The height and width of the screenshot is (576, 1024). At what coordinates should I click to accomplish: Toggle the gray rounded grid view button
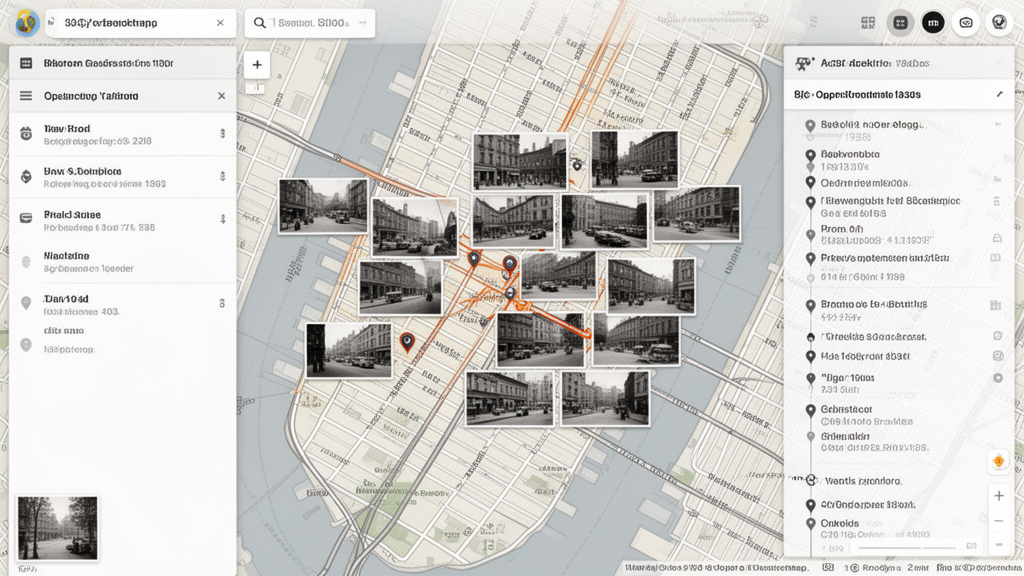click(900, 23)
